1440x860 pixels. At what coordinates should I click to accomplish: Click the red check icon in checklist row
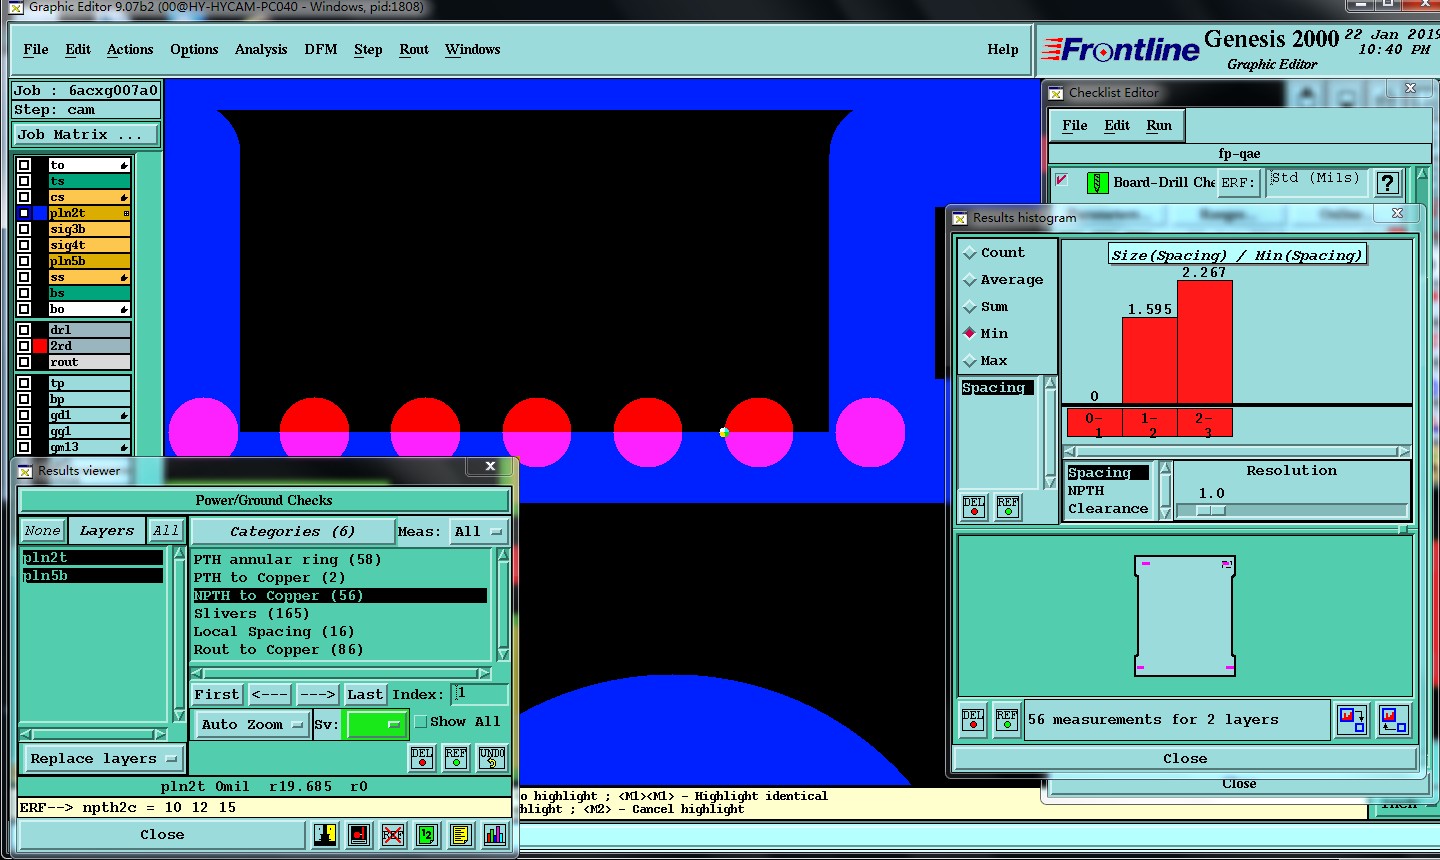coord(1062,180)
